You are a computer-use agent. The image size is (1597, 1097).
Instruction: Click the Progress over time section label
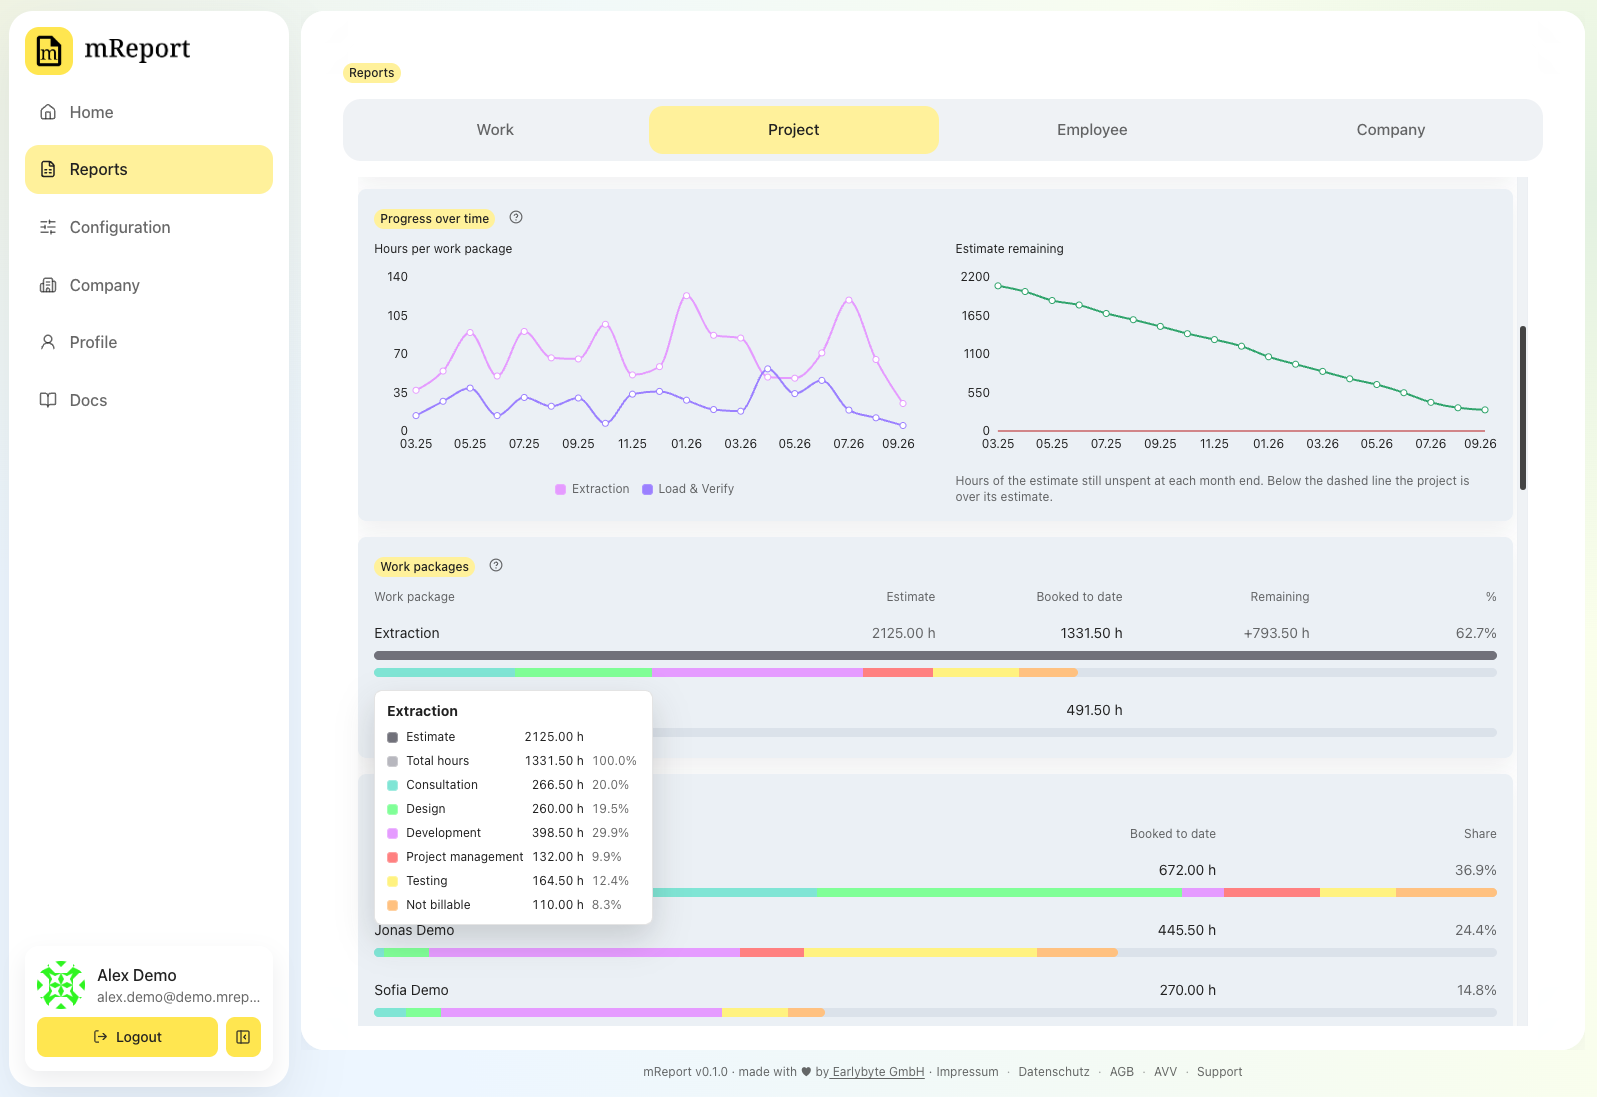[435, 218]
